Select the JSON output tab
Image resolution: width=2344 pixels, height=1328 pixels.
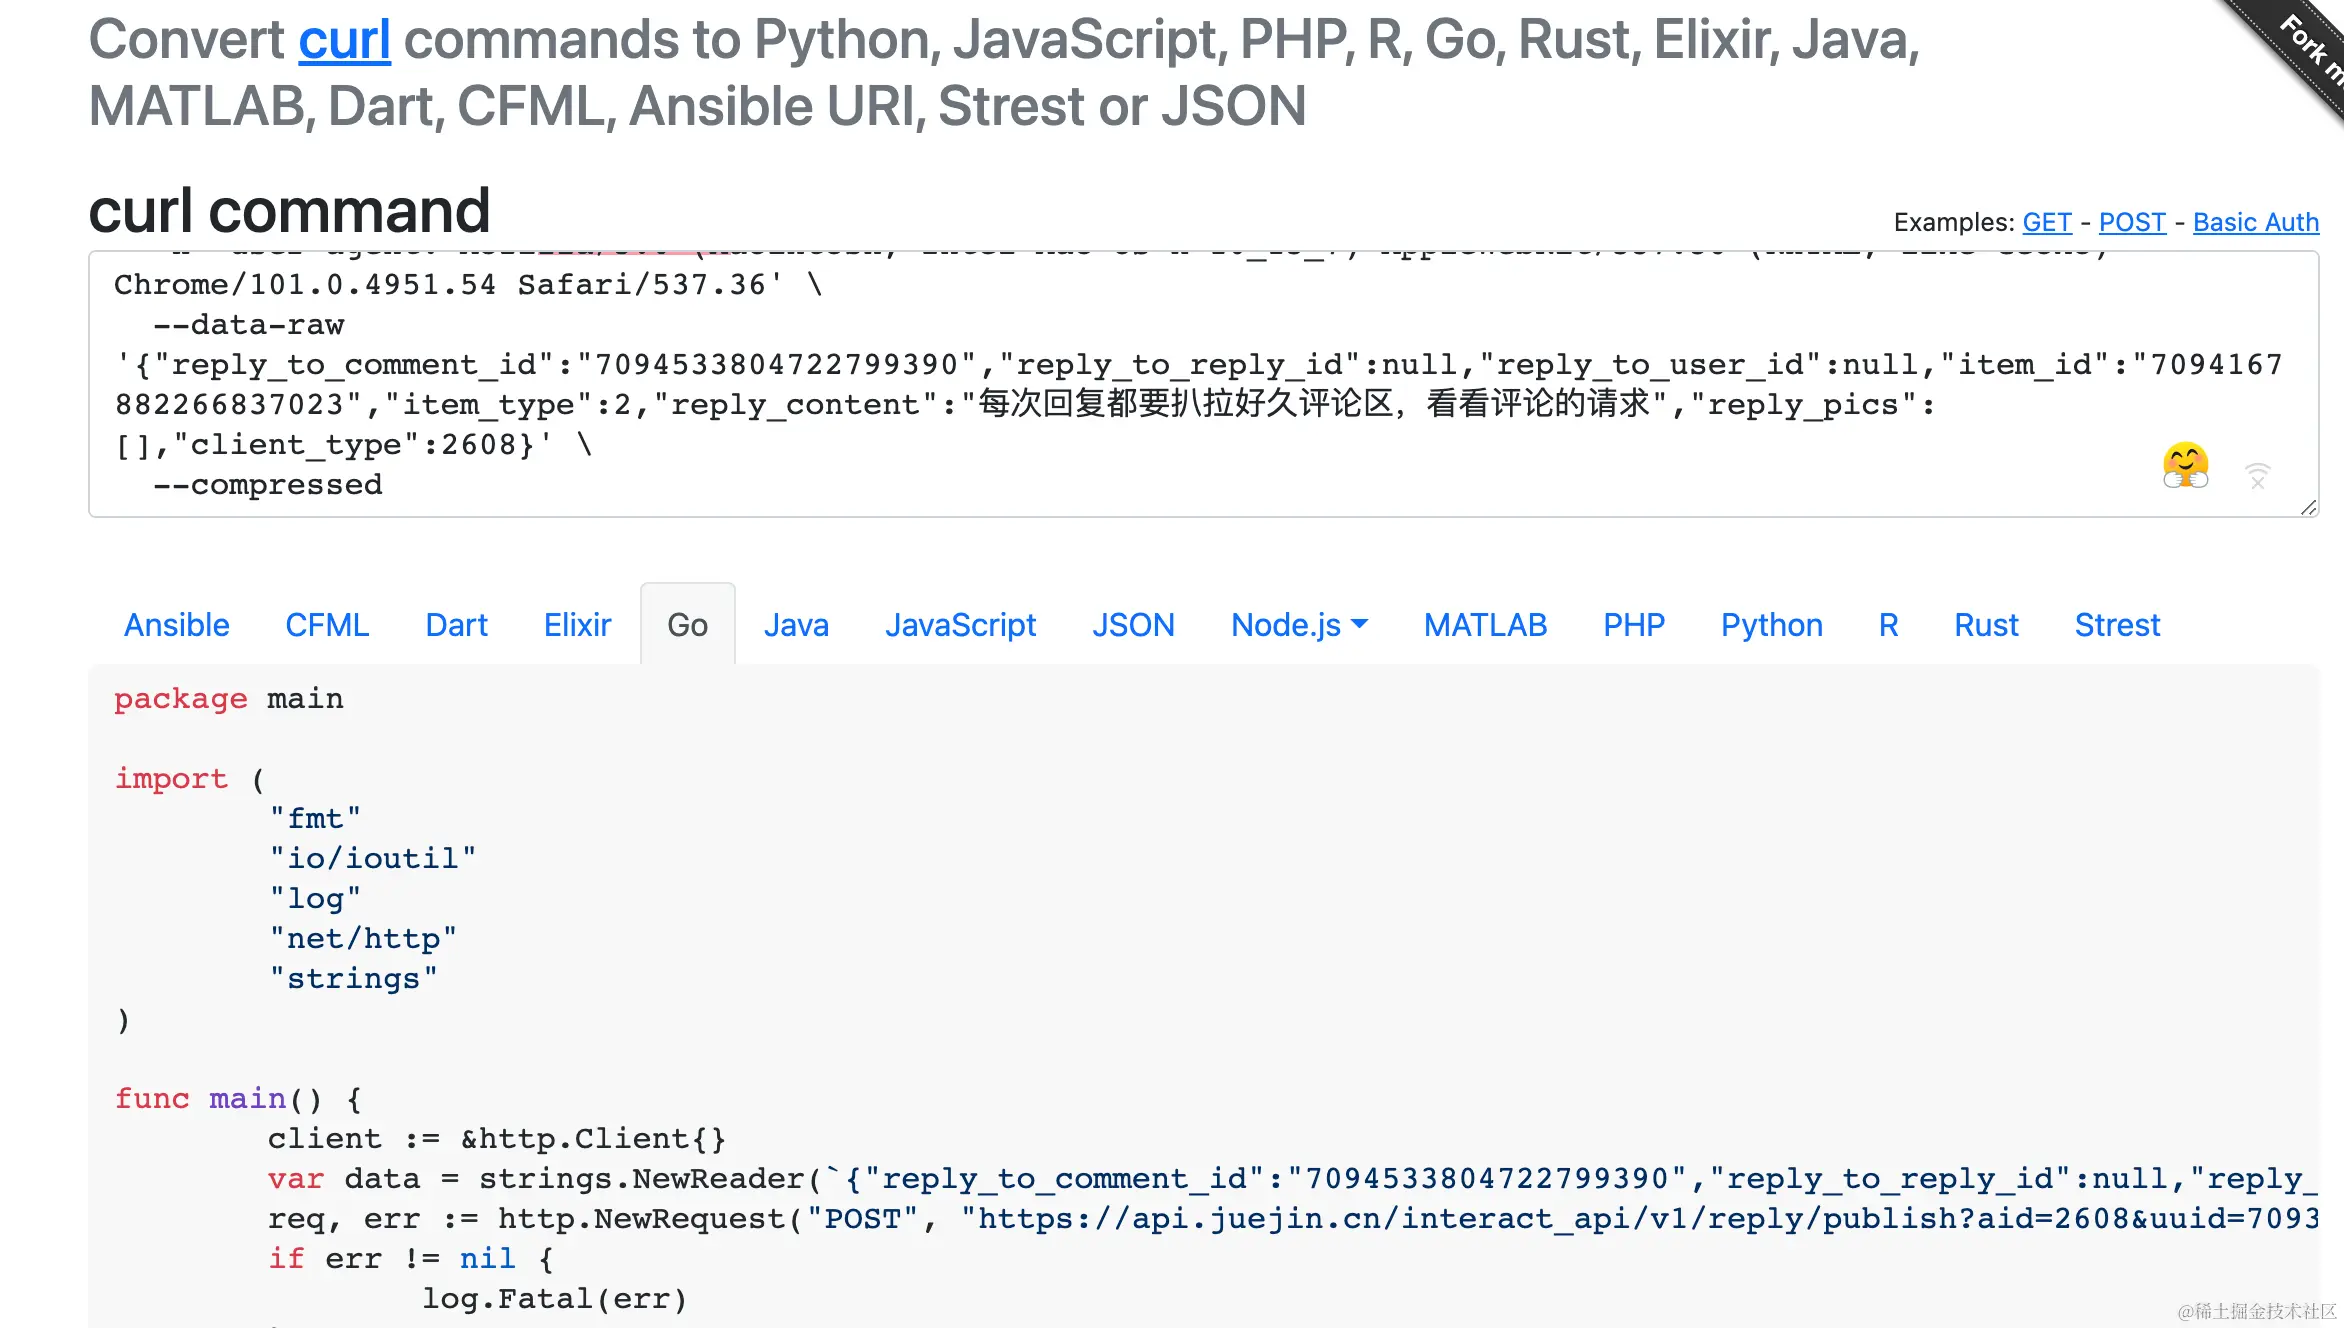click(1133, 625)
